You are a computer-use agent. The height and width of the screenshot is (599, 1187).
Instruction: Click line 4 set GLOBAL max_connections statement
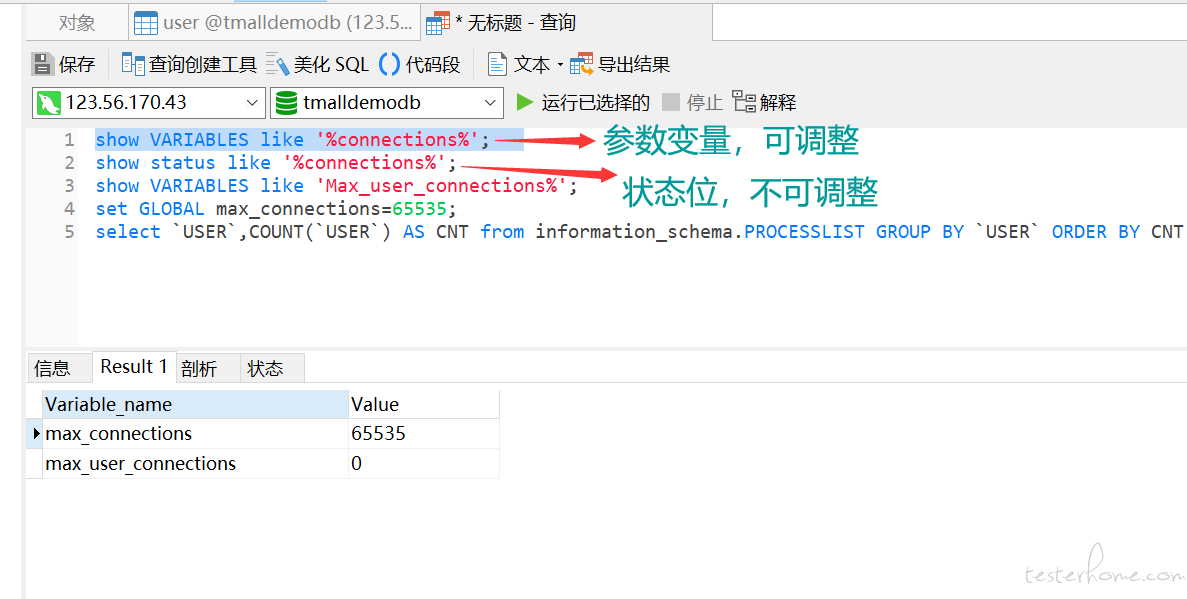[276, 209]
